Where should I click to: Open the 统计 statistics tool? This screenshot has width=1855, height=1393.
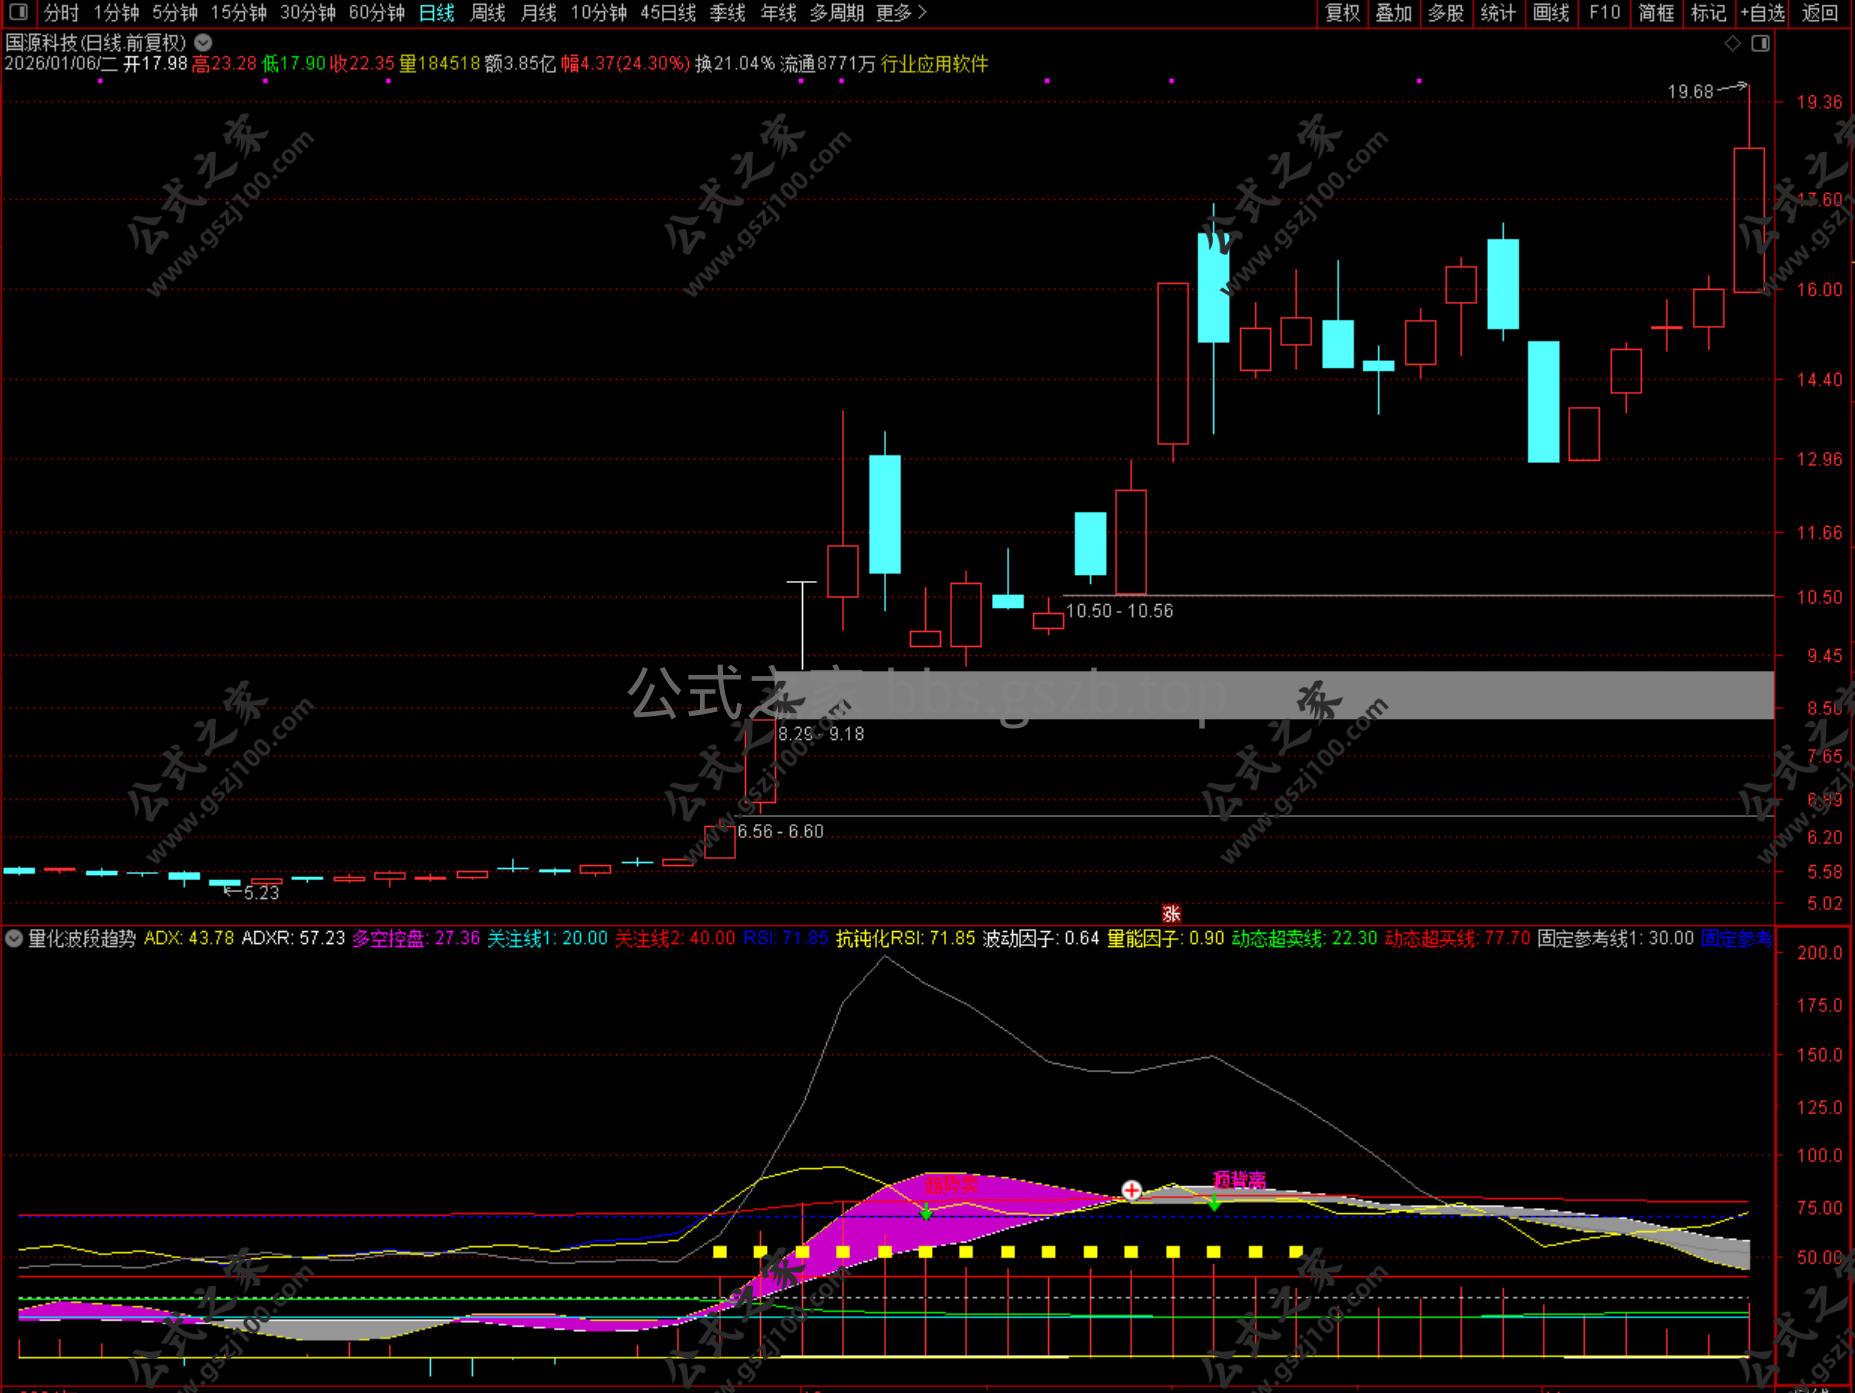pyautogui.click(x=1498, y=13)
